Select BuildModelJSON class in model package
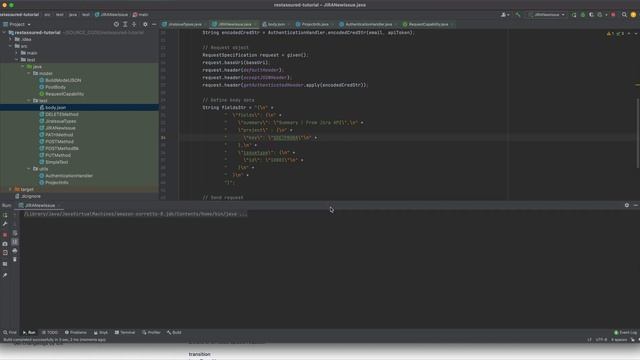Image resolution: width=640 pixels, height=360 pixels. coord(63,80)
